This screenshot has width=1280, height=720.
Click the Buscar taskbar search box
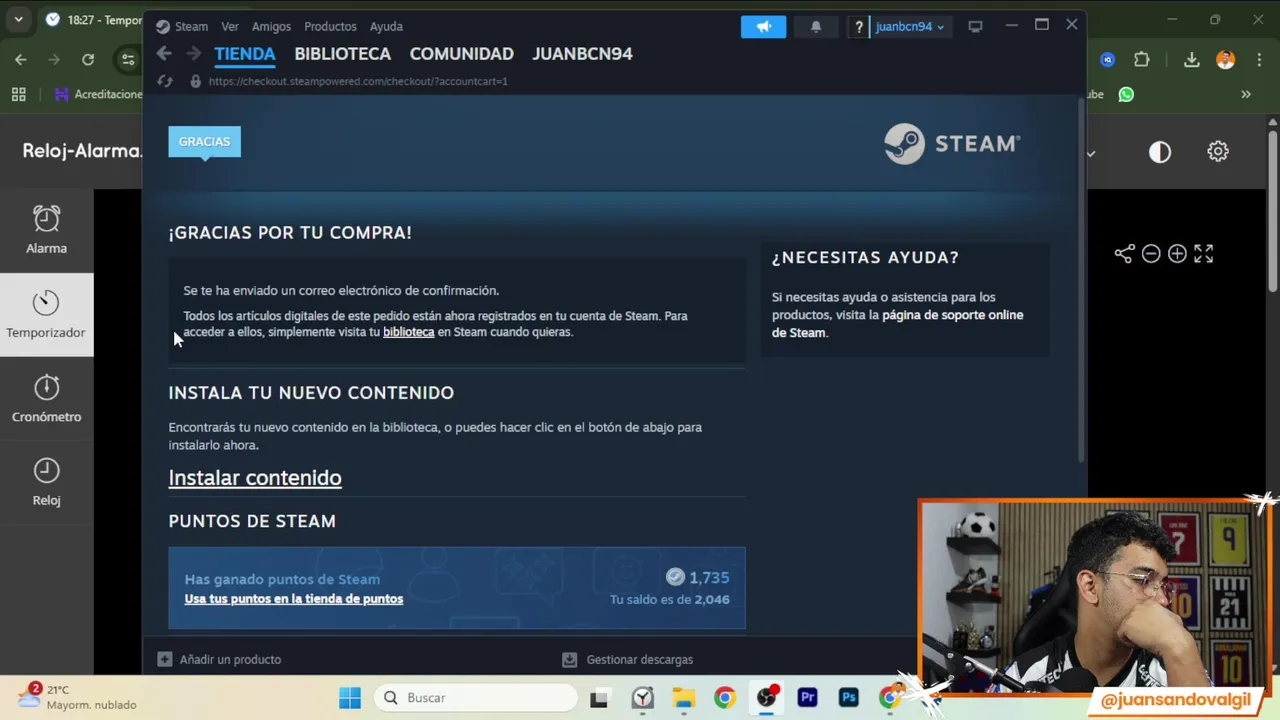click(x=477, y=698)
